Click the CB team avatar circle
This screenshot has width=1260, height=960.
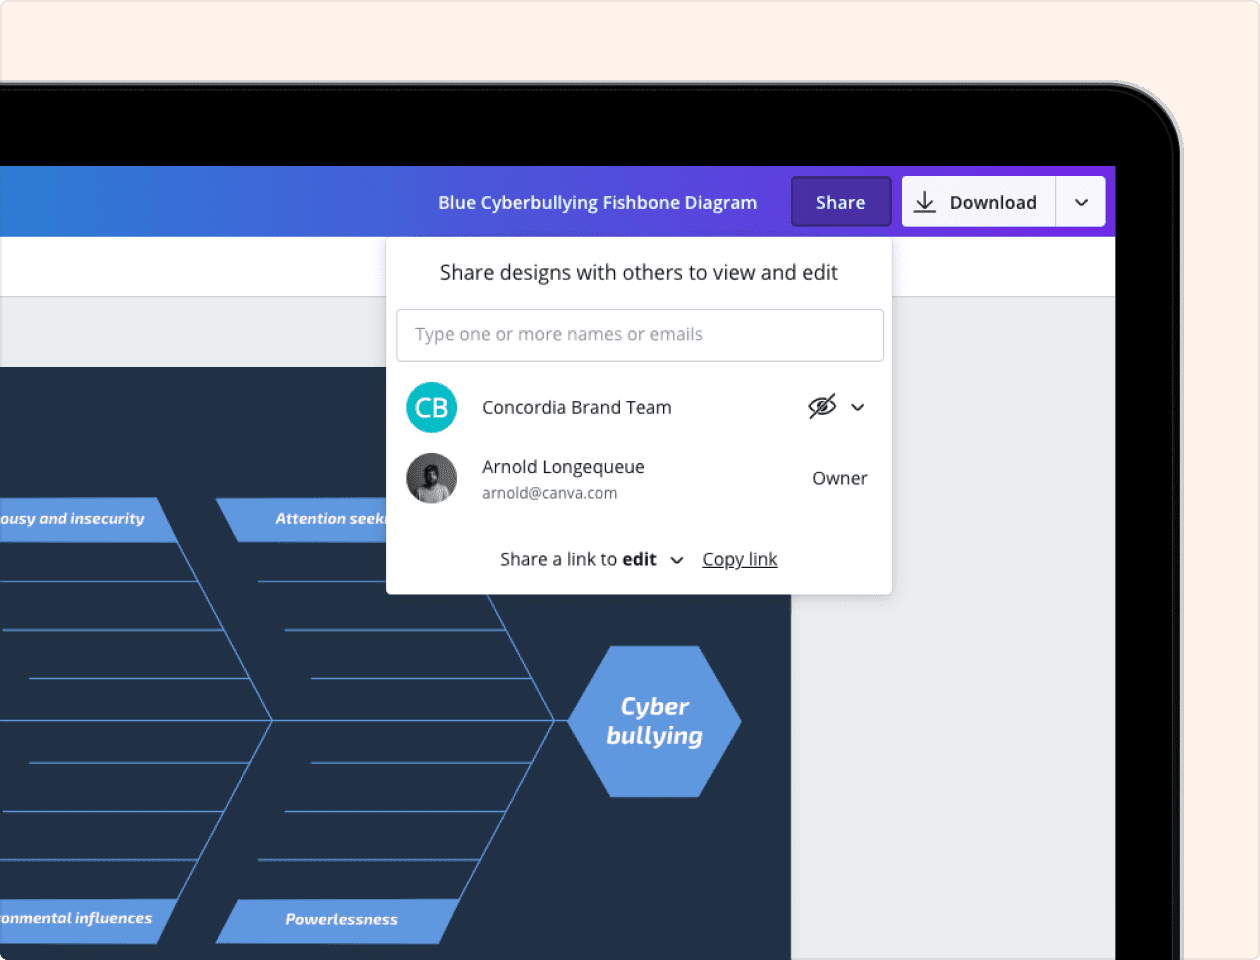coord(432,407)
